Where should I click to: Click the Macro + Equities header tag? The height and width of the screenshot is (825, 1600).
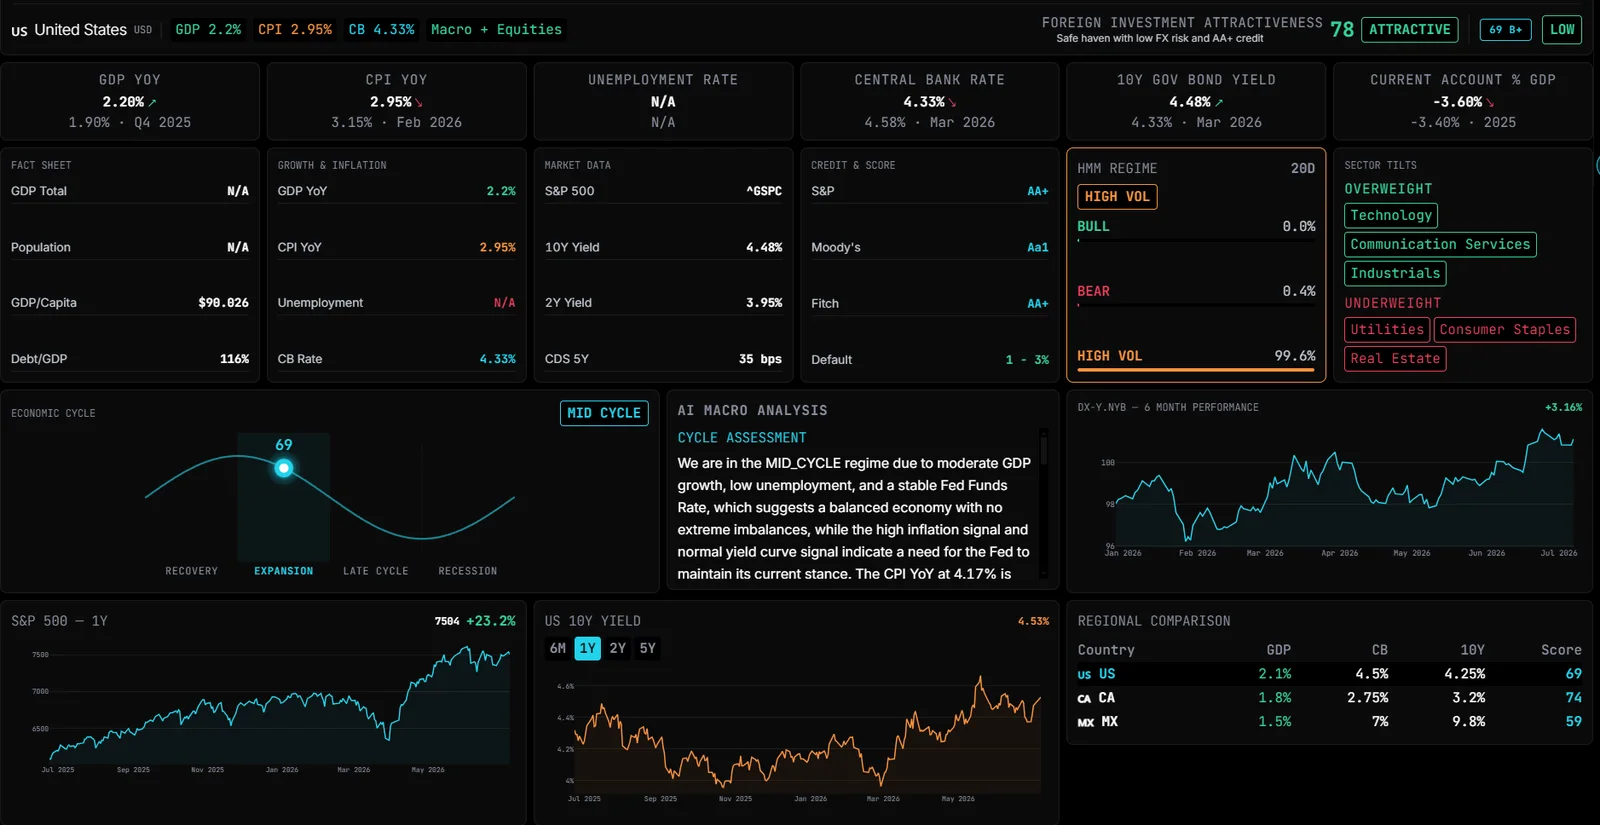click(x=496, y=30)
